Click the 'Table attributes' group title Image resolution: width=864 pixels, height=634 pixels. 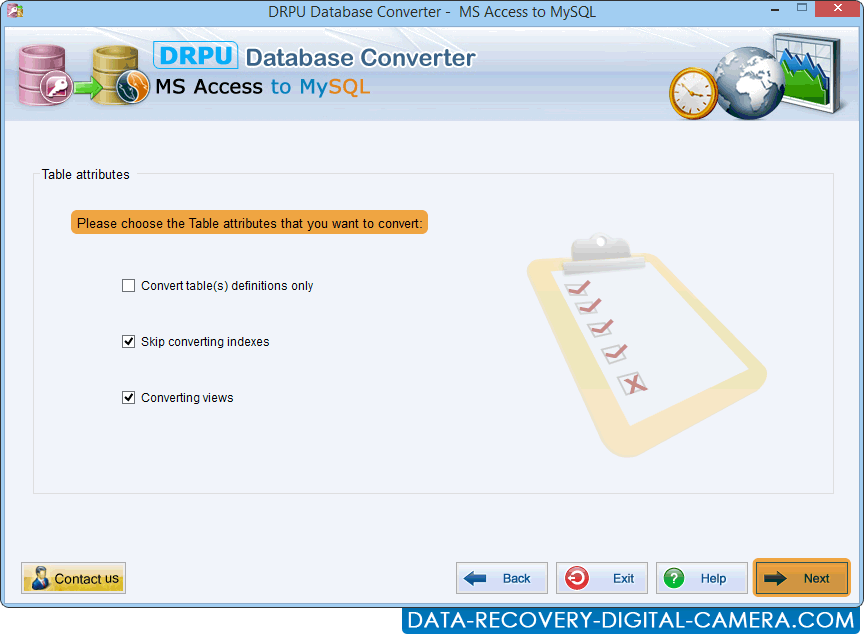[x=85, y=175]
